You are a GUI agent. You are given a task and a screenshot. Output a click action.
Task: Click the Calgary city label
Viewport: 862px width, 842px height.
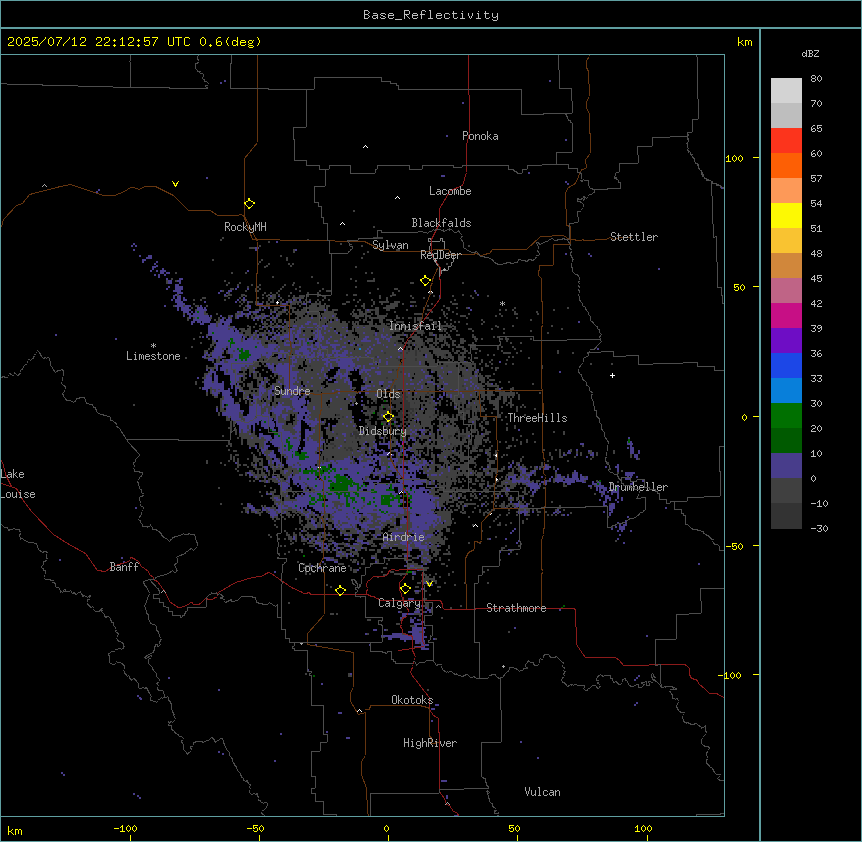click(x=399, y=603)
